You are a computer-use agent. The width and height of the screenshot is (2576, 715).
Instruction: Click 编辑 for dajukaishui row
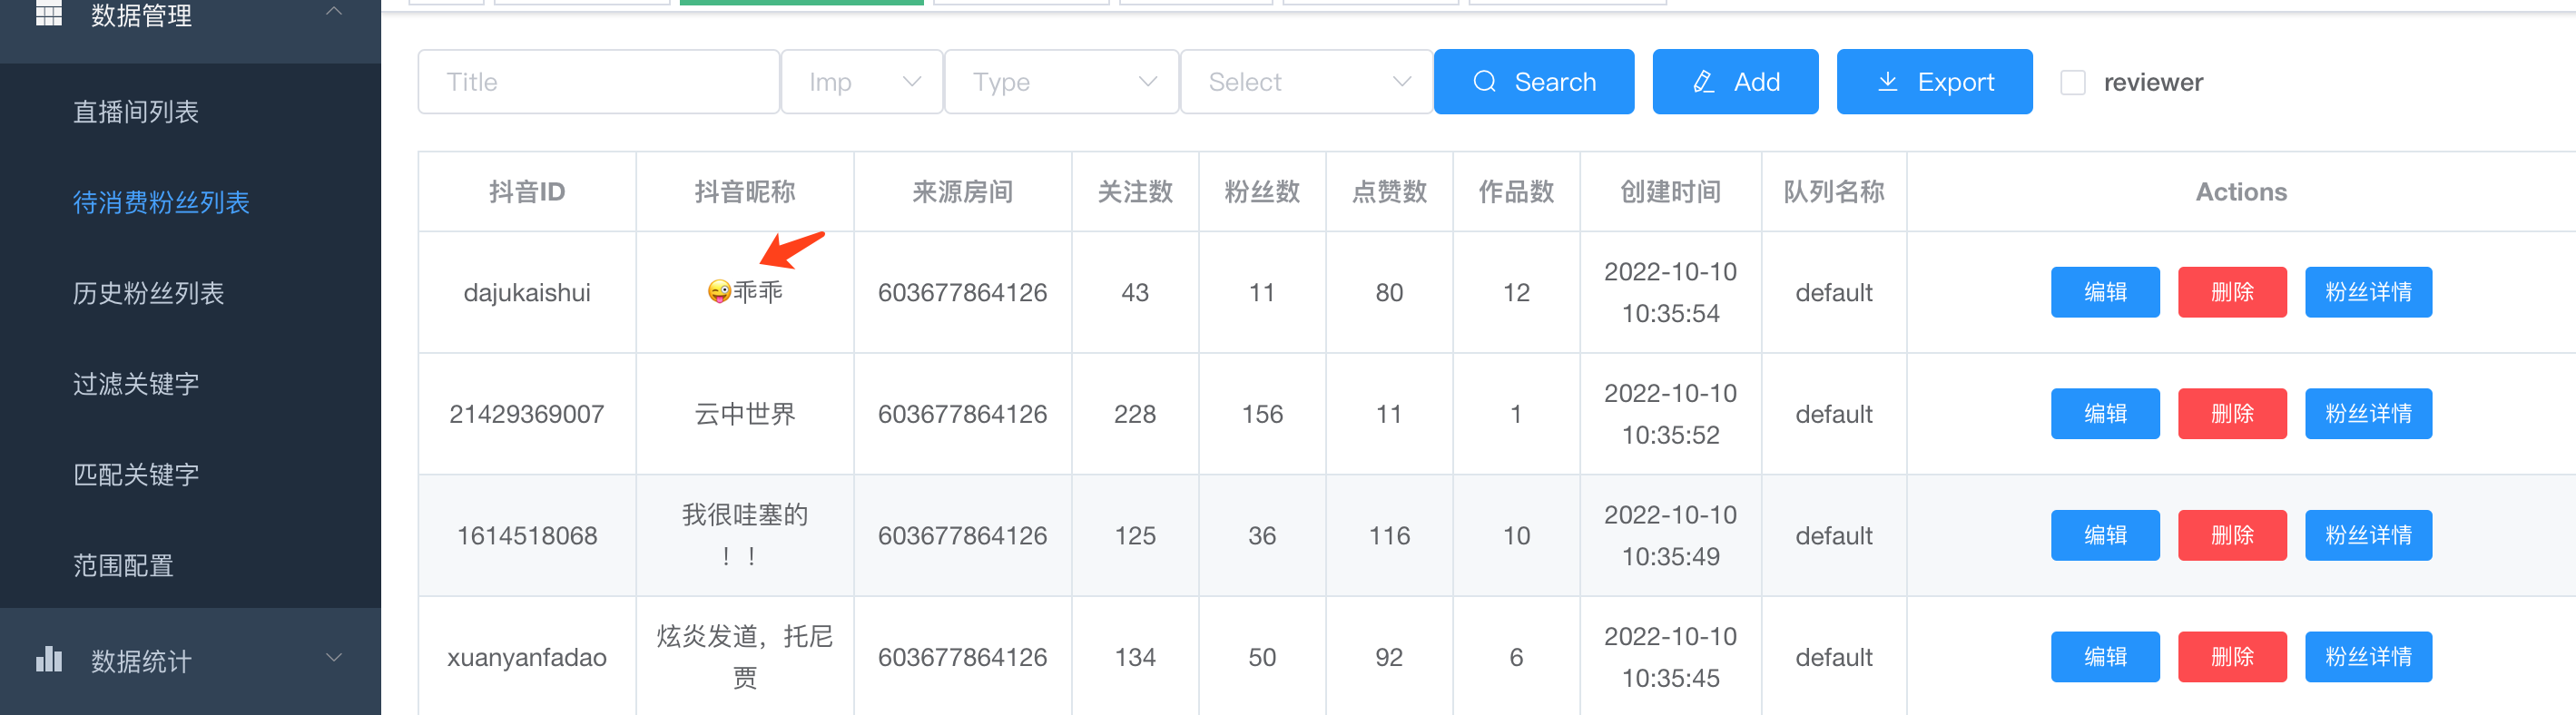[2105, 292]
